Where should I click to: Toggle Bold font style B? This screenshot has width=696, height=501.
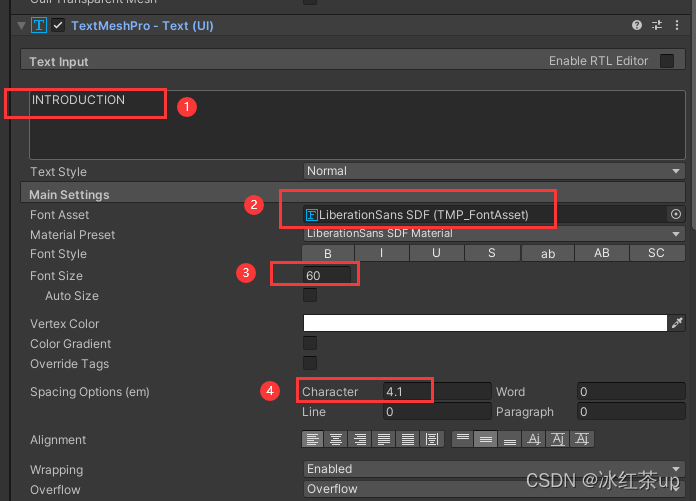pos(328,253)
